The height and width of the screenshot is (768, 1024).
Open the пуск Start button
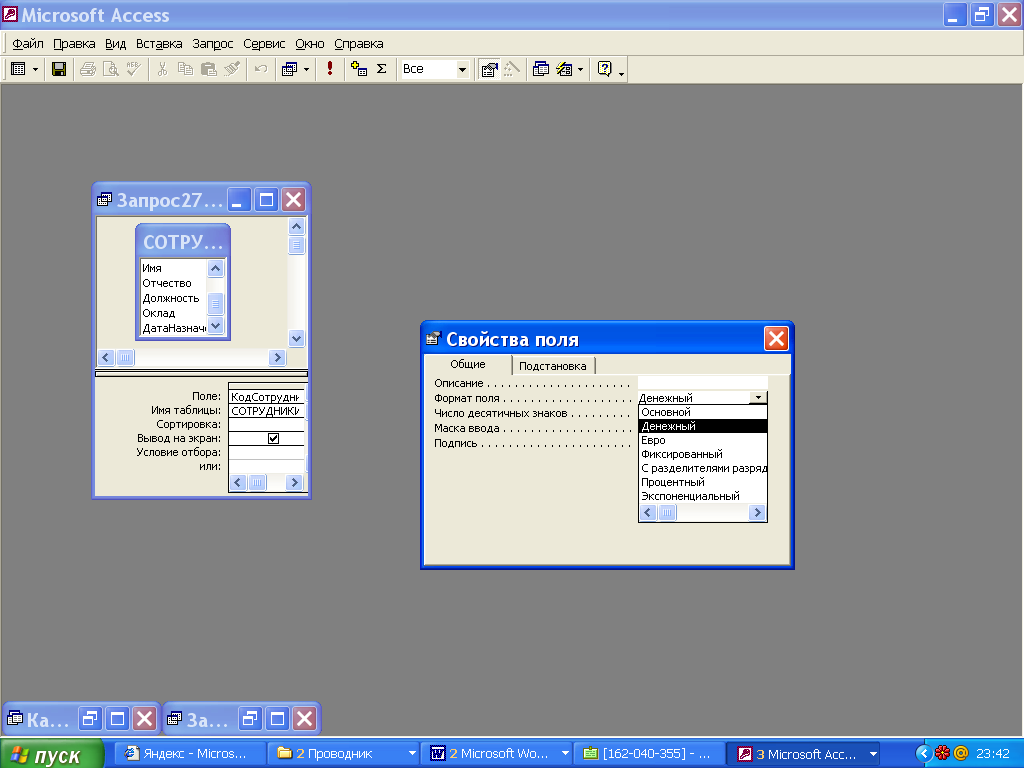pos(52,754)
